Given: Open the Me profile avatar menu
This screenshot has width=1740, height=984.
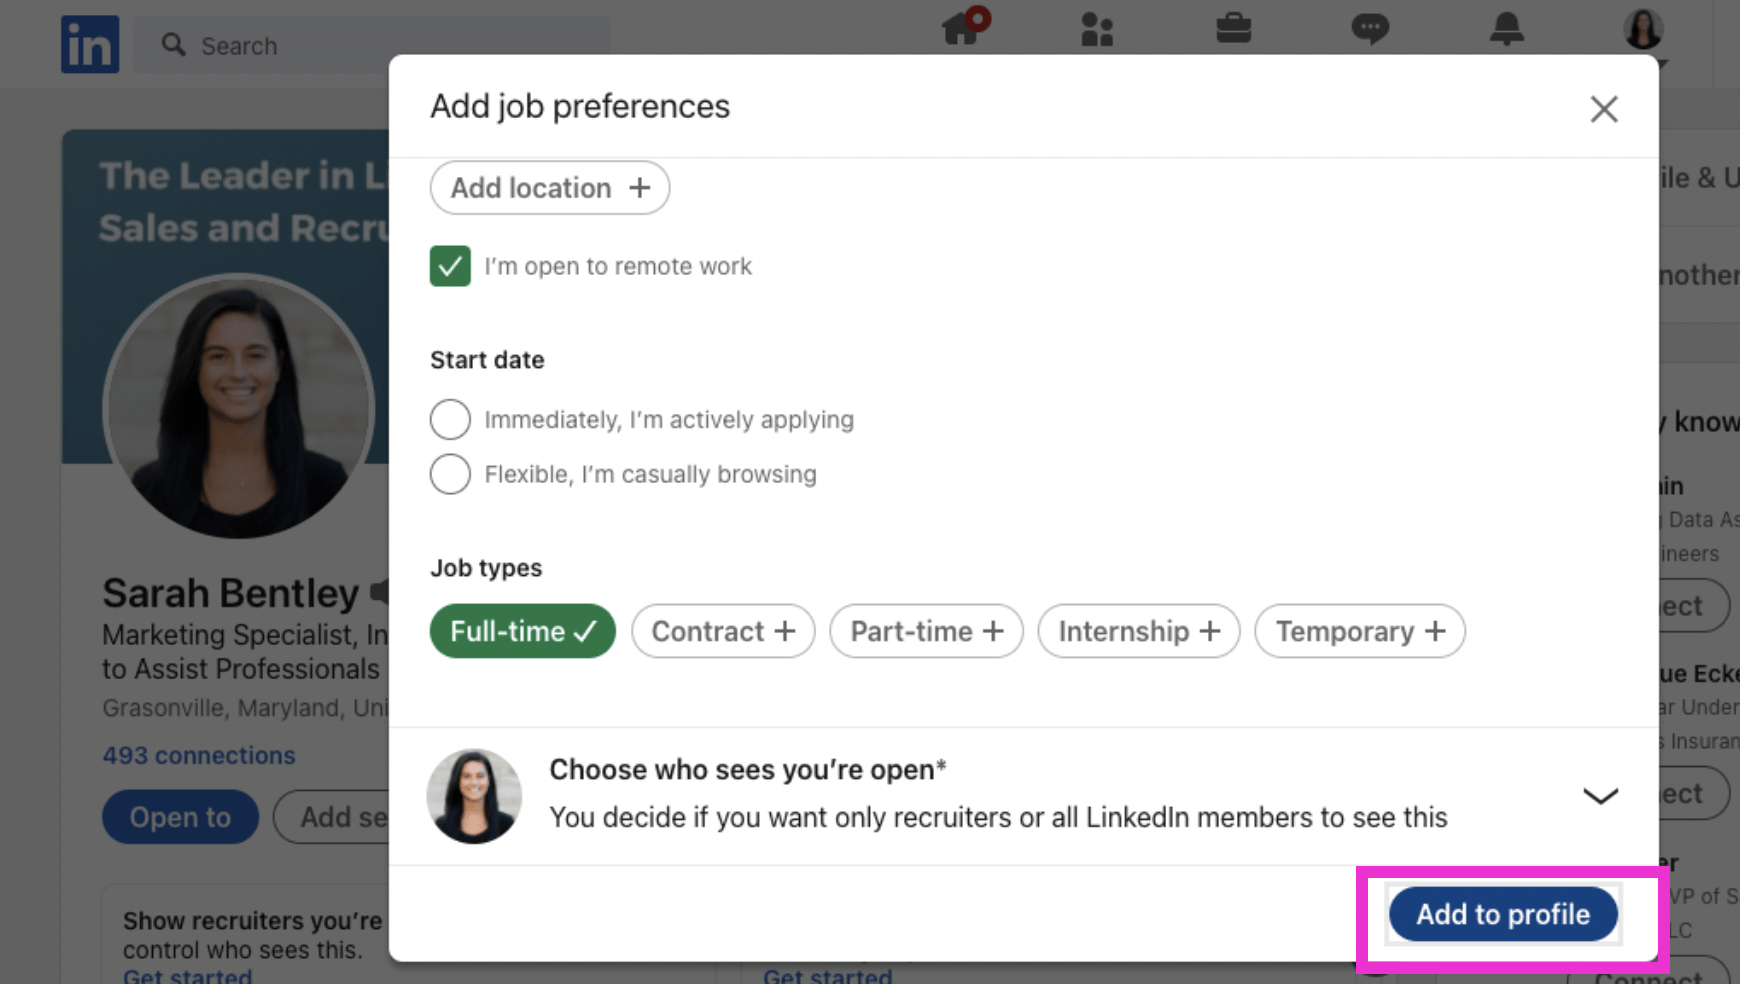Looking at the screenshot, I should click(1642, 30).
